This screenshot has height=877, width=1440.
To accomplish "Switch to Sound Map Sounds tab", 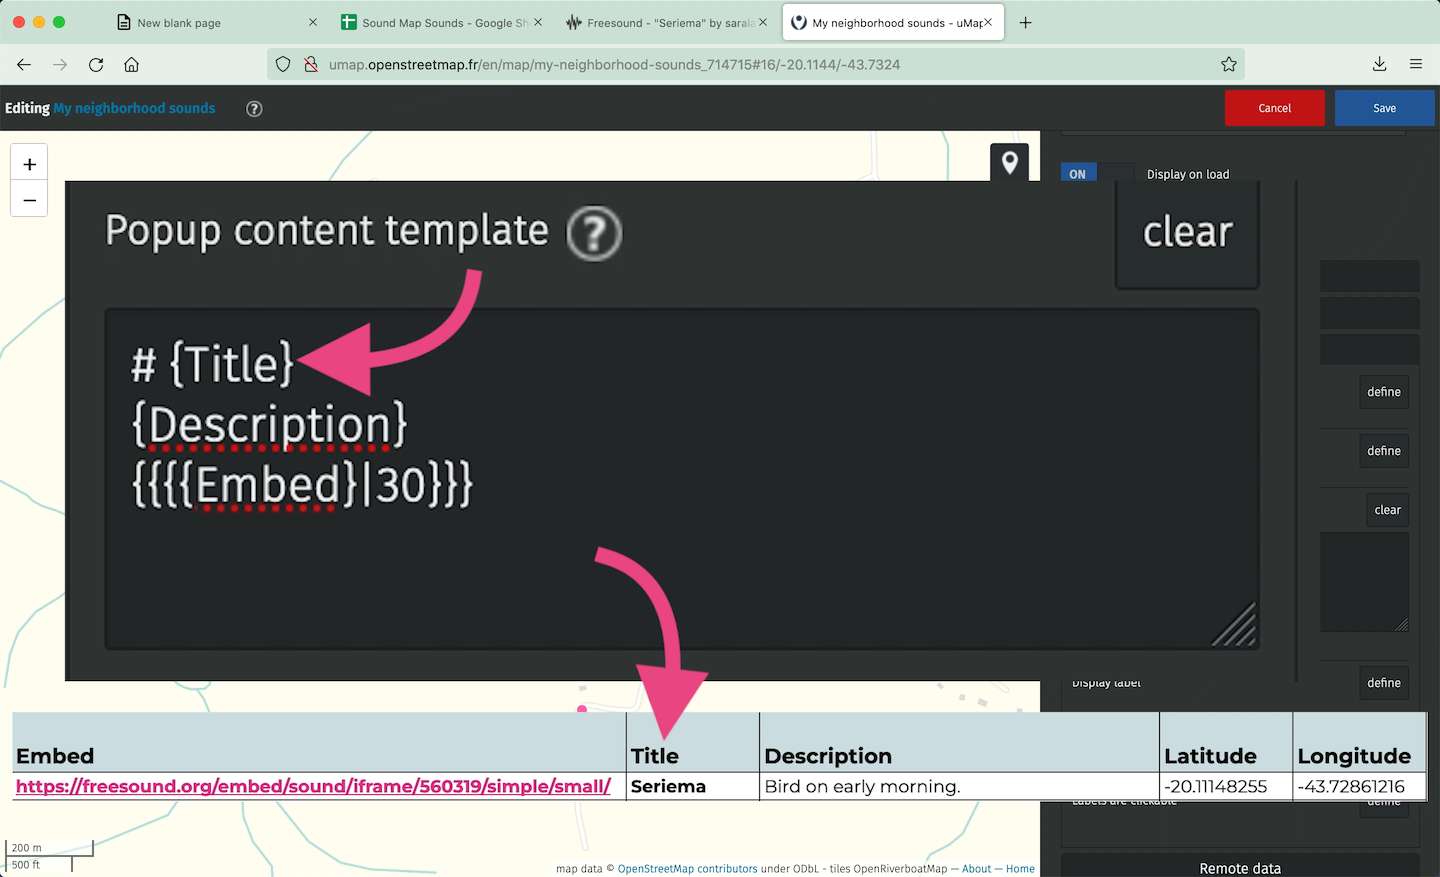I will point(440,23).
